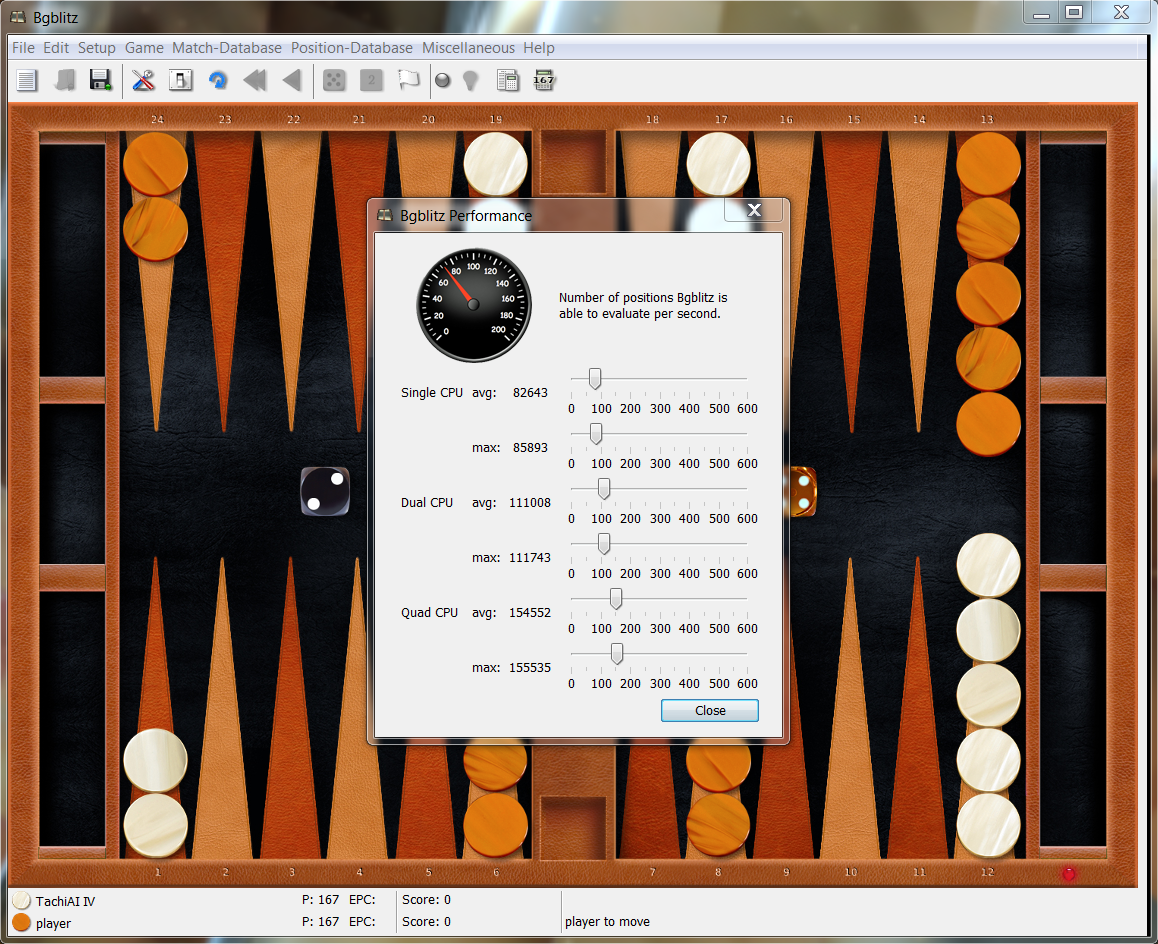The height and width of the screenshot is (944, 1158).
Task: Click the save floppy disk icon
Action: coord(100,80)
